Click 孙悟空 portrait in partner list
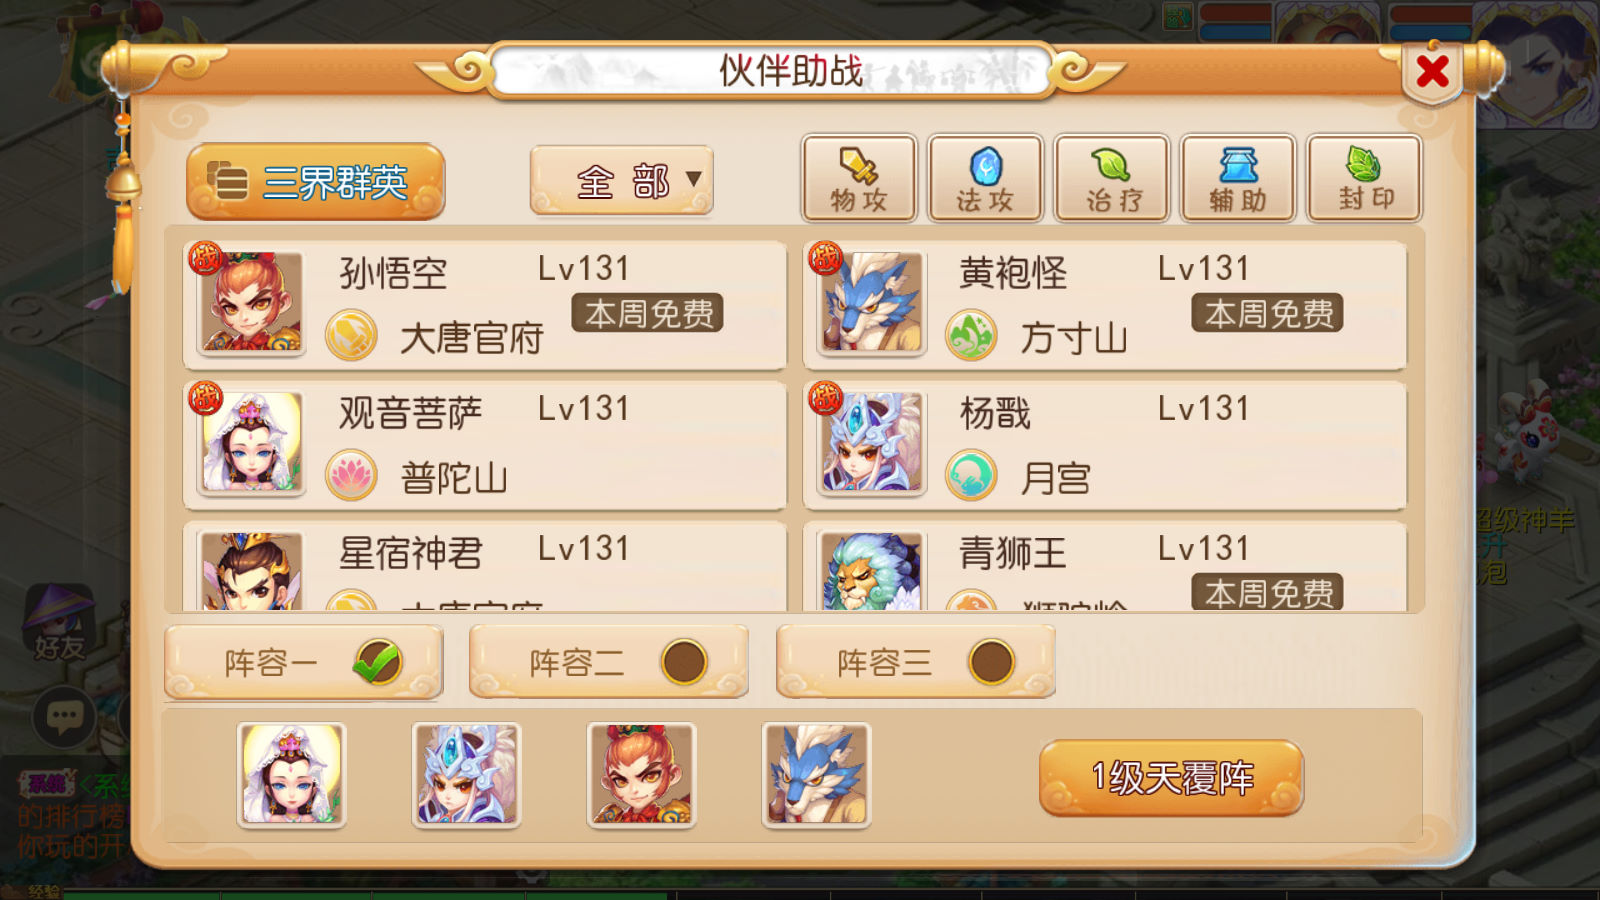 (251, 302)
